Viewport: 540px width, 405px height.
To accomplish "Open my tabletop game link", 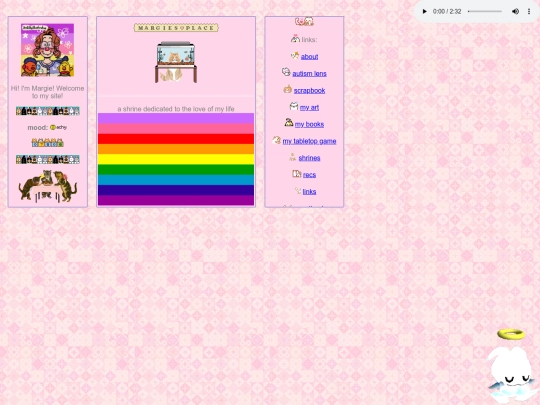I will [x=309, y=141].
